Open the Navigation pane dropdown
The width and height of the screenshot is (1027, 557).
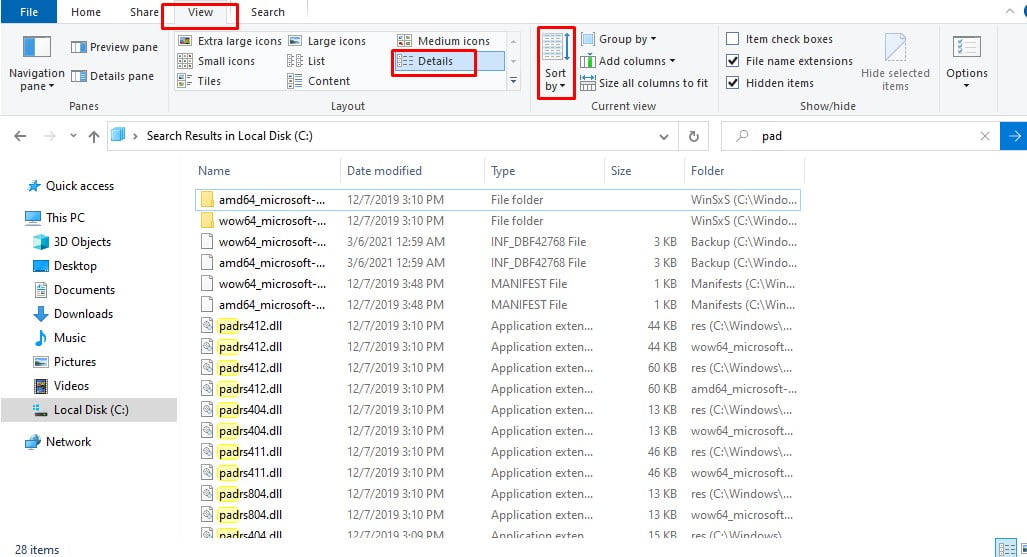(37, 63)
